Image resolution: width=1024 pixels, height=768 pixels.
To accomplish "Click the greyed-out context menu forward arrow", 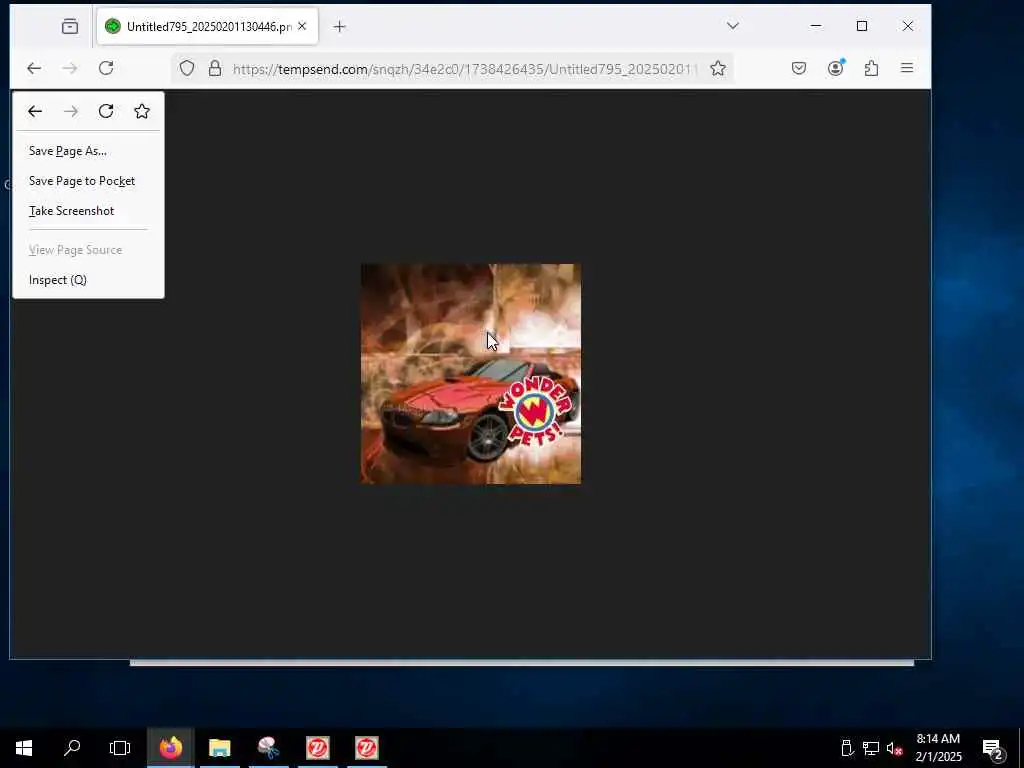I will click(x=71, y=111).
